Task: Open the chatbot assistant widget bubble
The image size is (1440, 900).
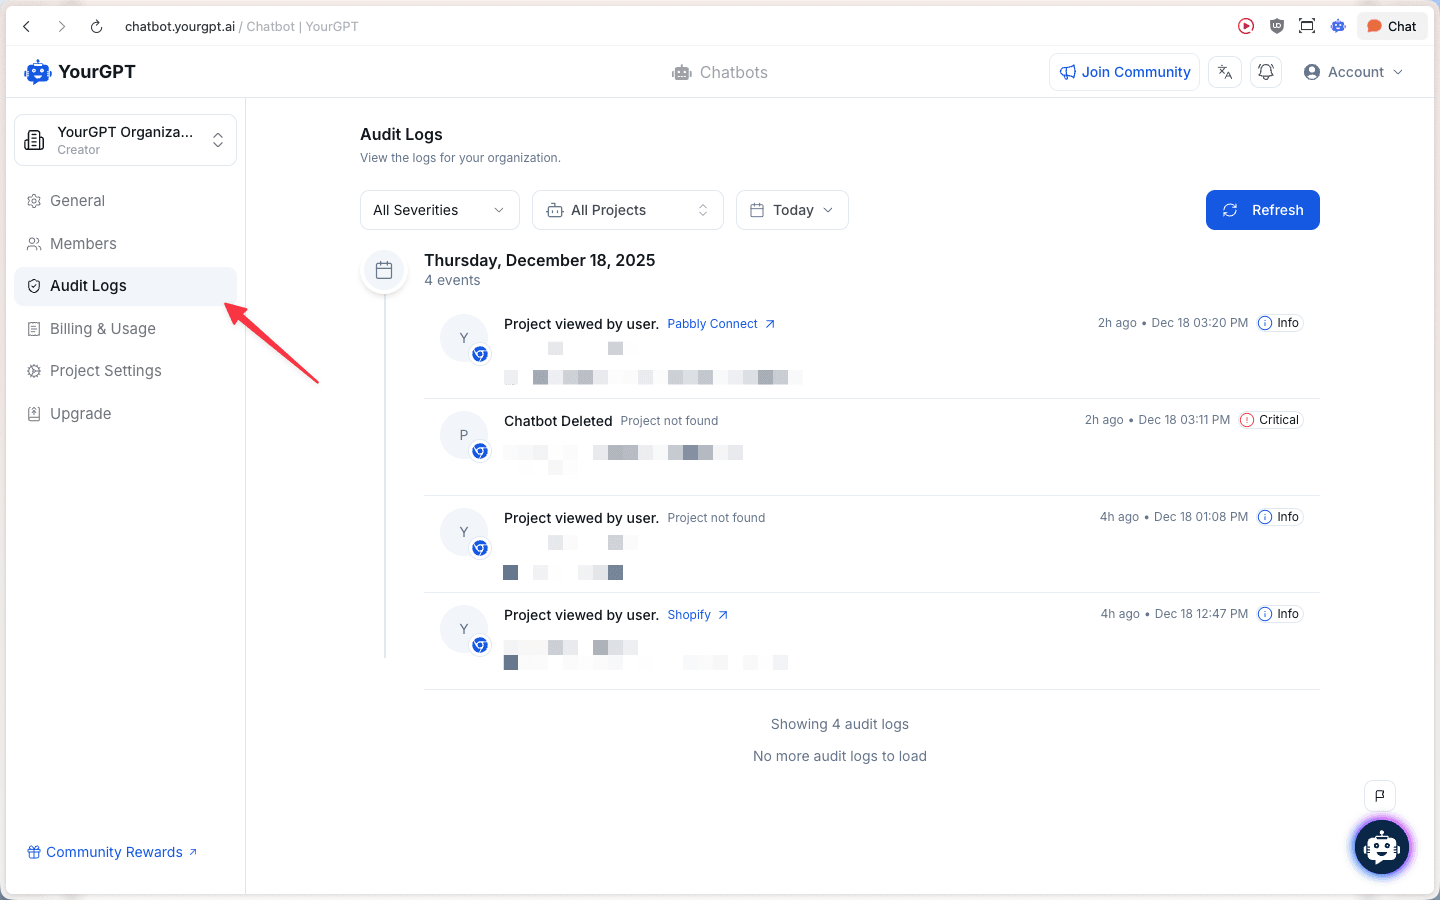Action: click(1381, 847)
